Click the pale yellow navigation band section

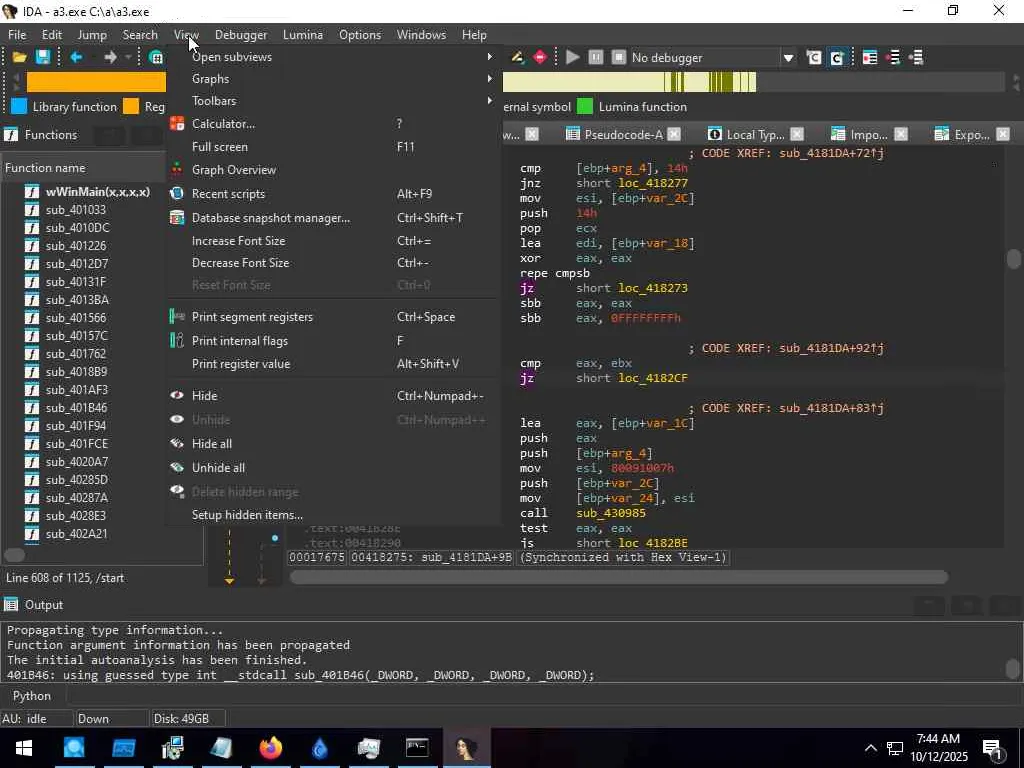(583, 82)
